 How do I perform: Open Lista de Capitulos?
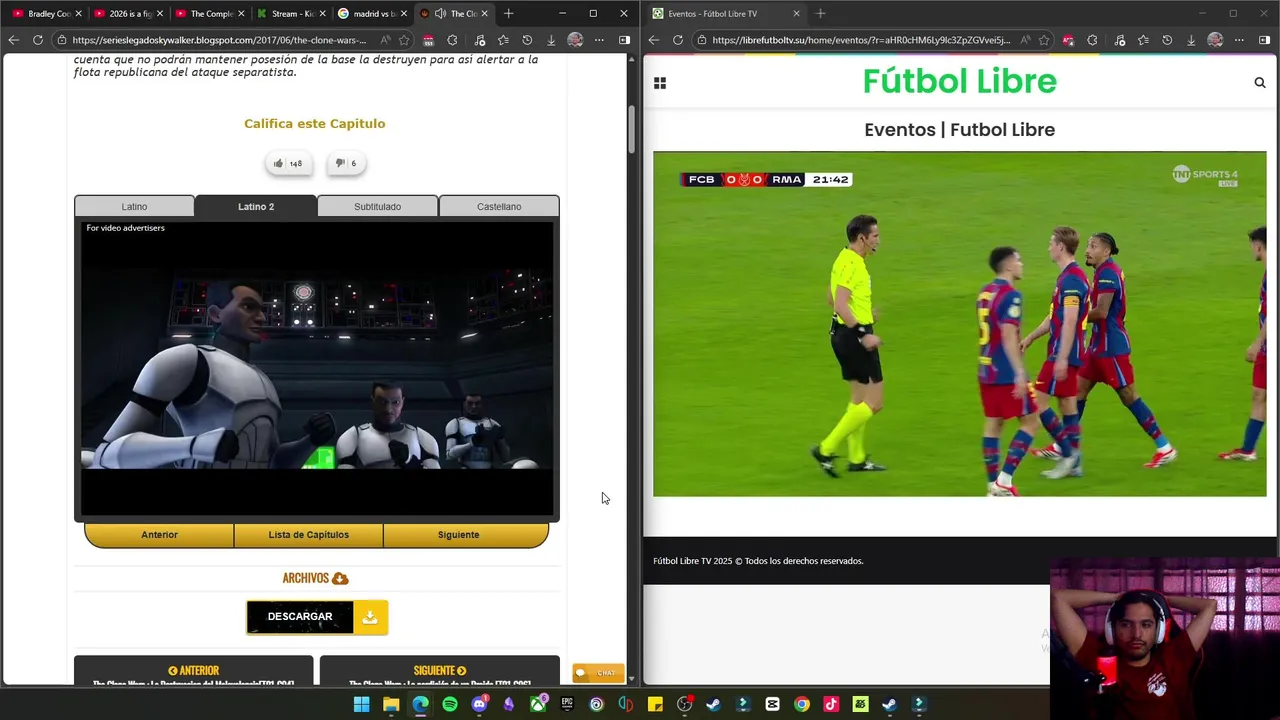tap(308, 535)
